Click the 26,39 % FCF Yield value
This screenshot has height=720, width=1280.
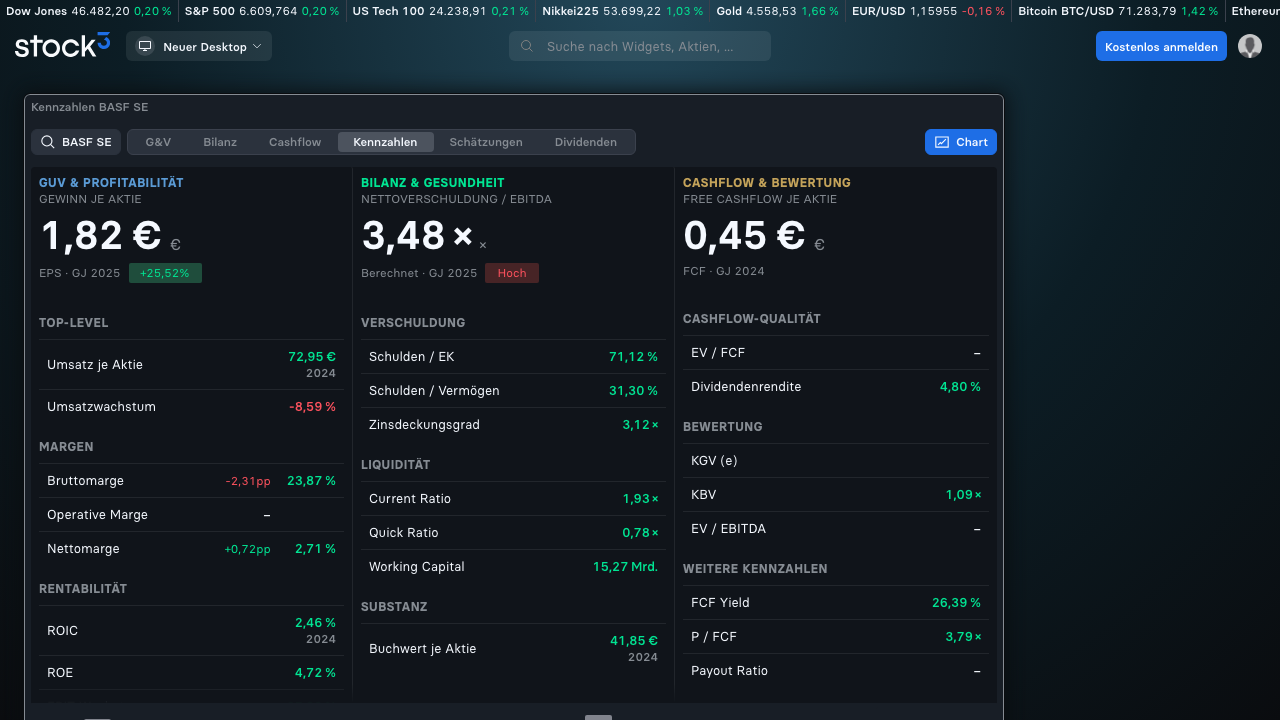tap(956, 603)
